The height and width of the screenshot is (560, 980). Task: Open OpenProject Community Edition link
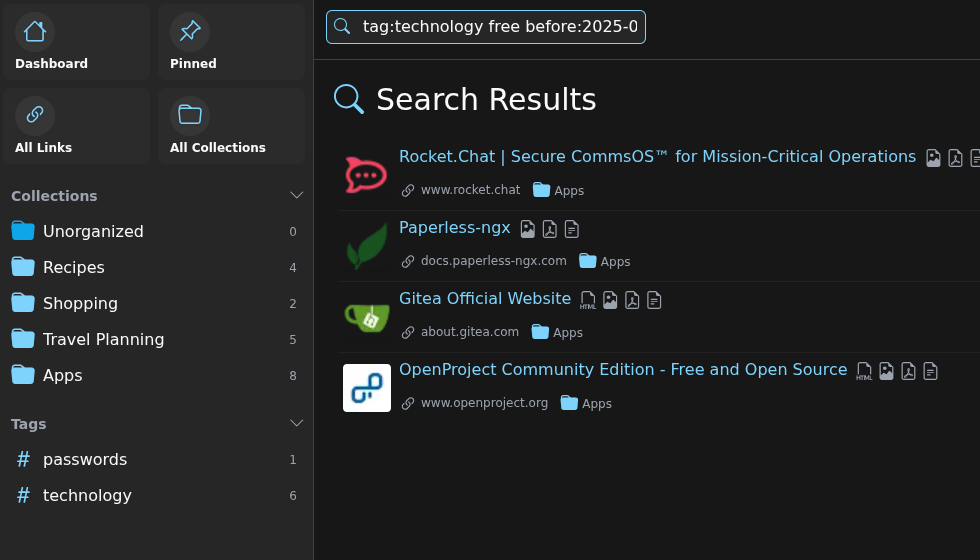tap(623, 370)
